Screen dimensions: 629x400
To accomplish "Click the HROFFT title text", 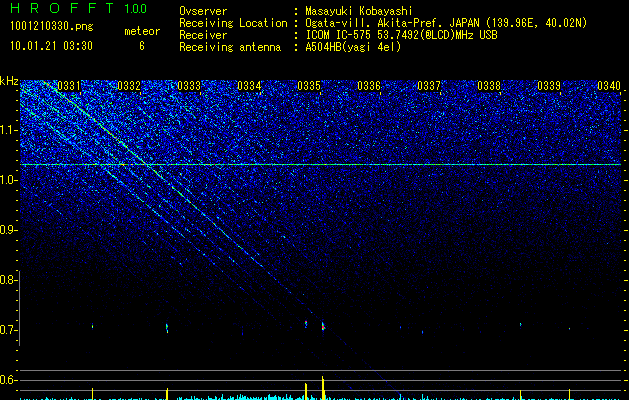I will [62, 8].
